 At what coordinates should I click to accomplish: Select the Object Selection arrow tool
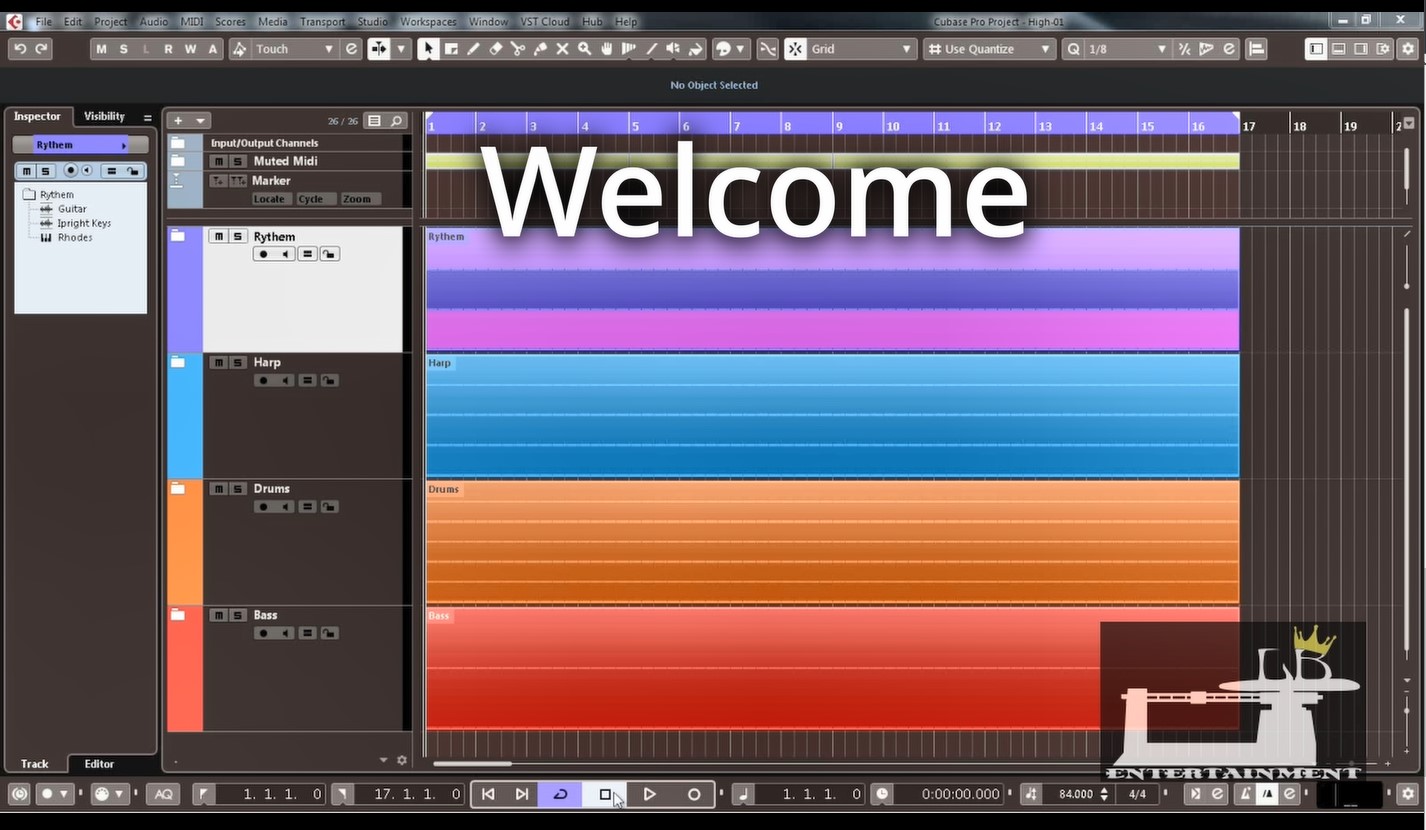(x=428, y=48)
